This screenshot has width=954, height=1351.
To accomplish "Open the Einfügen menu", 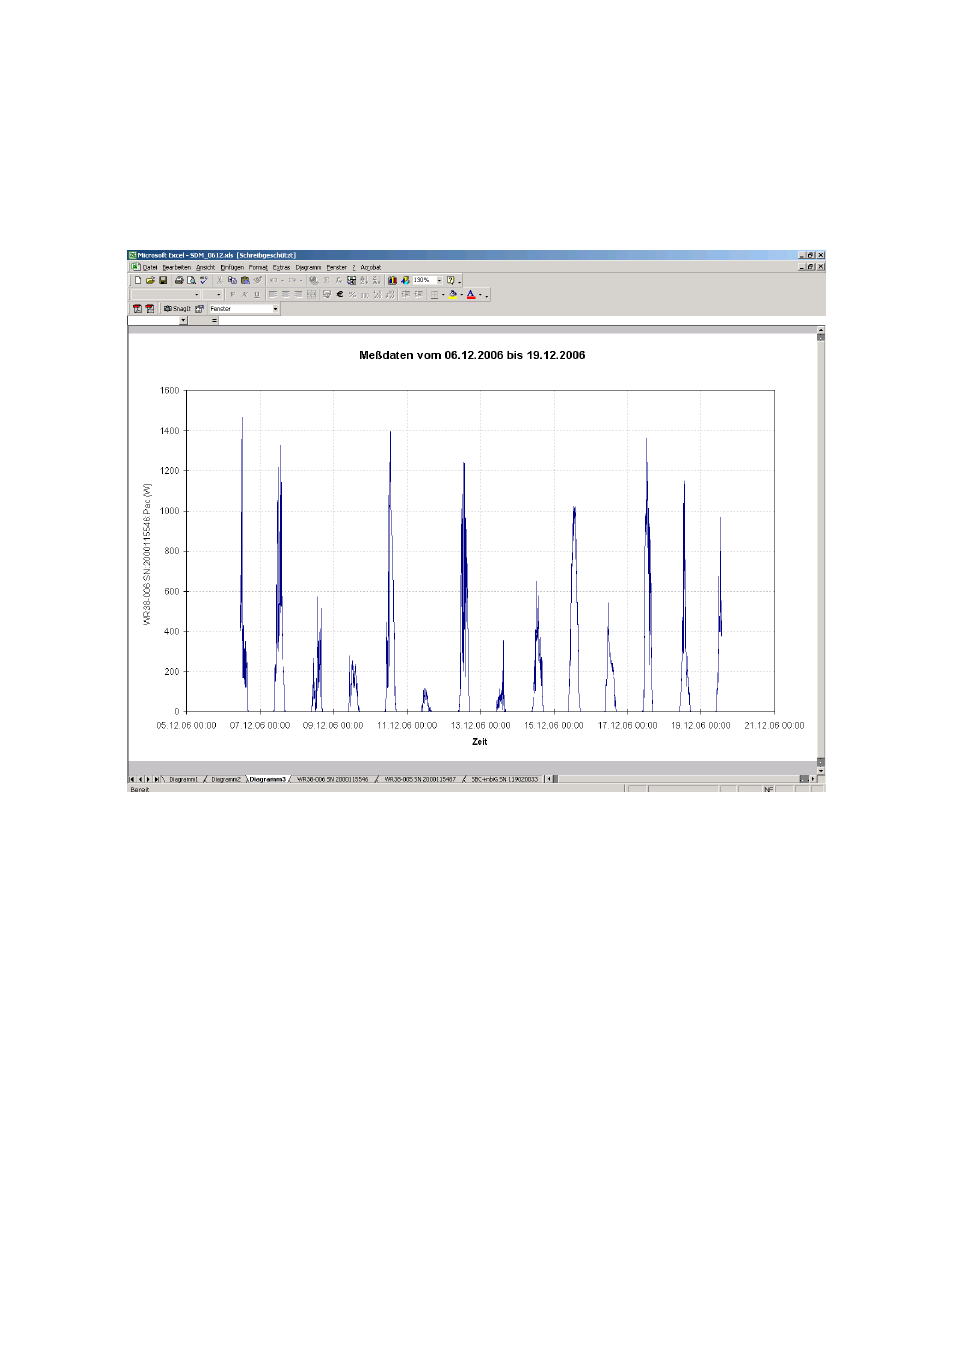I will pos(232,267).
